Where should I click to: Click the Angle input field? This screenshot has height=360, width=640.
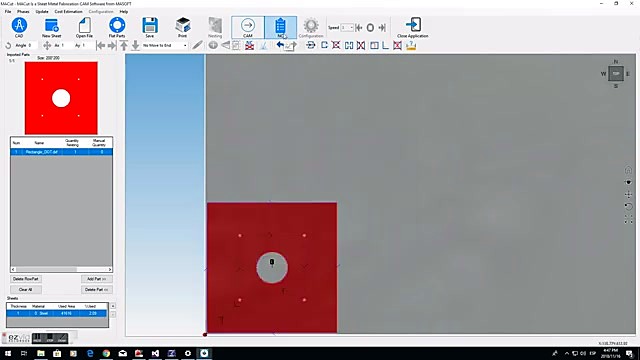coord(32,45)
